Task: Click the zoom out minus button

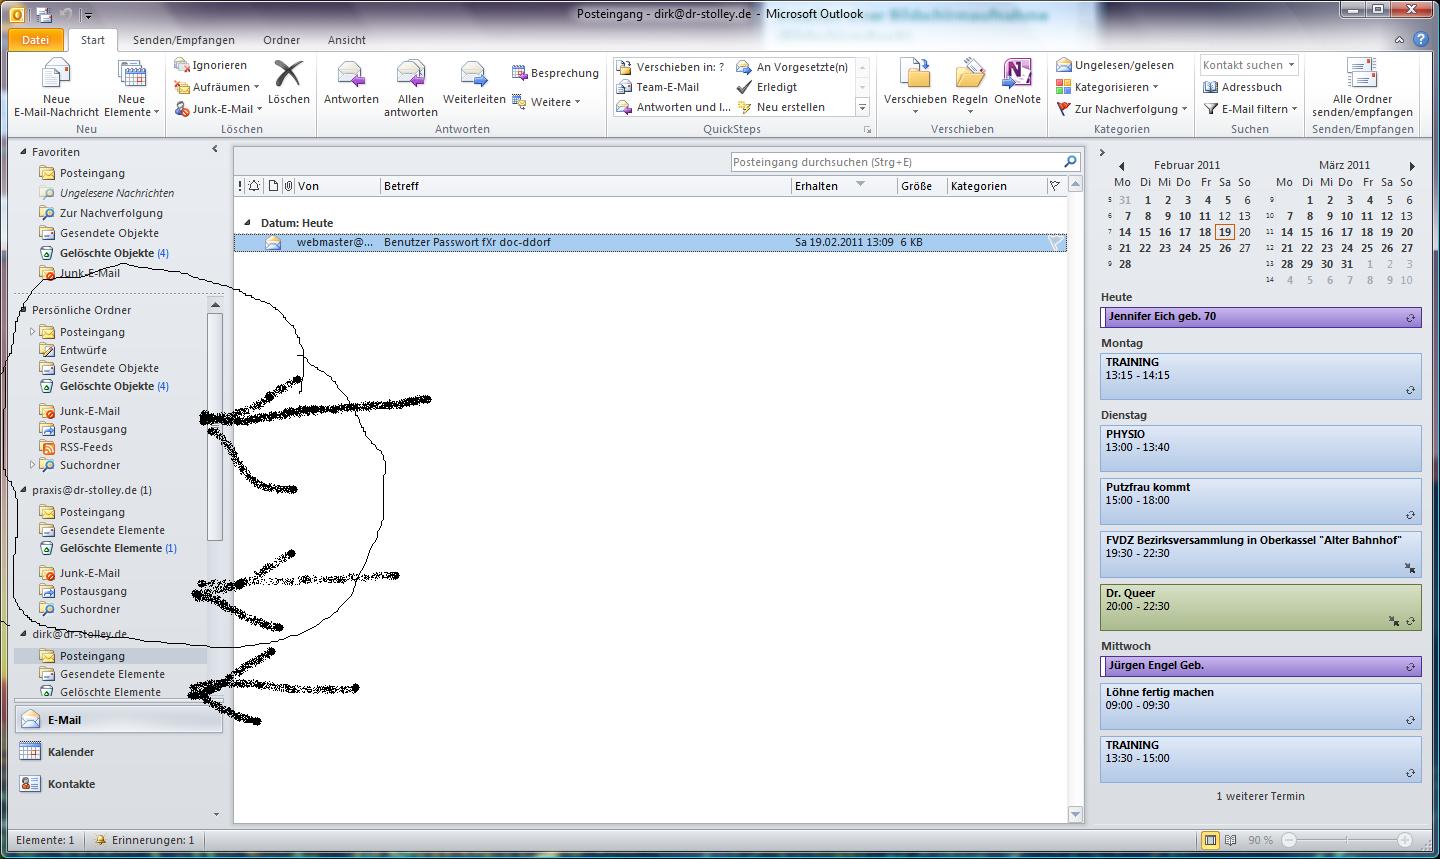Action: [1289, 840]
